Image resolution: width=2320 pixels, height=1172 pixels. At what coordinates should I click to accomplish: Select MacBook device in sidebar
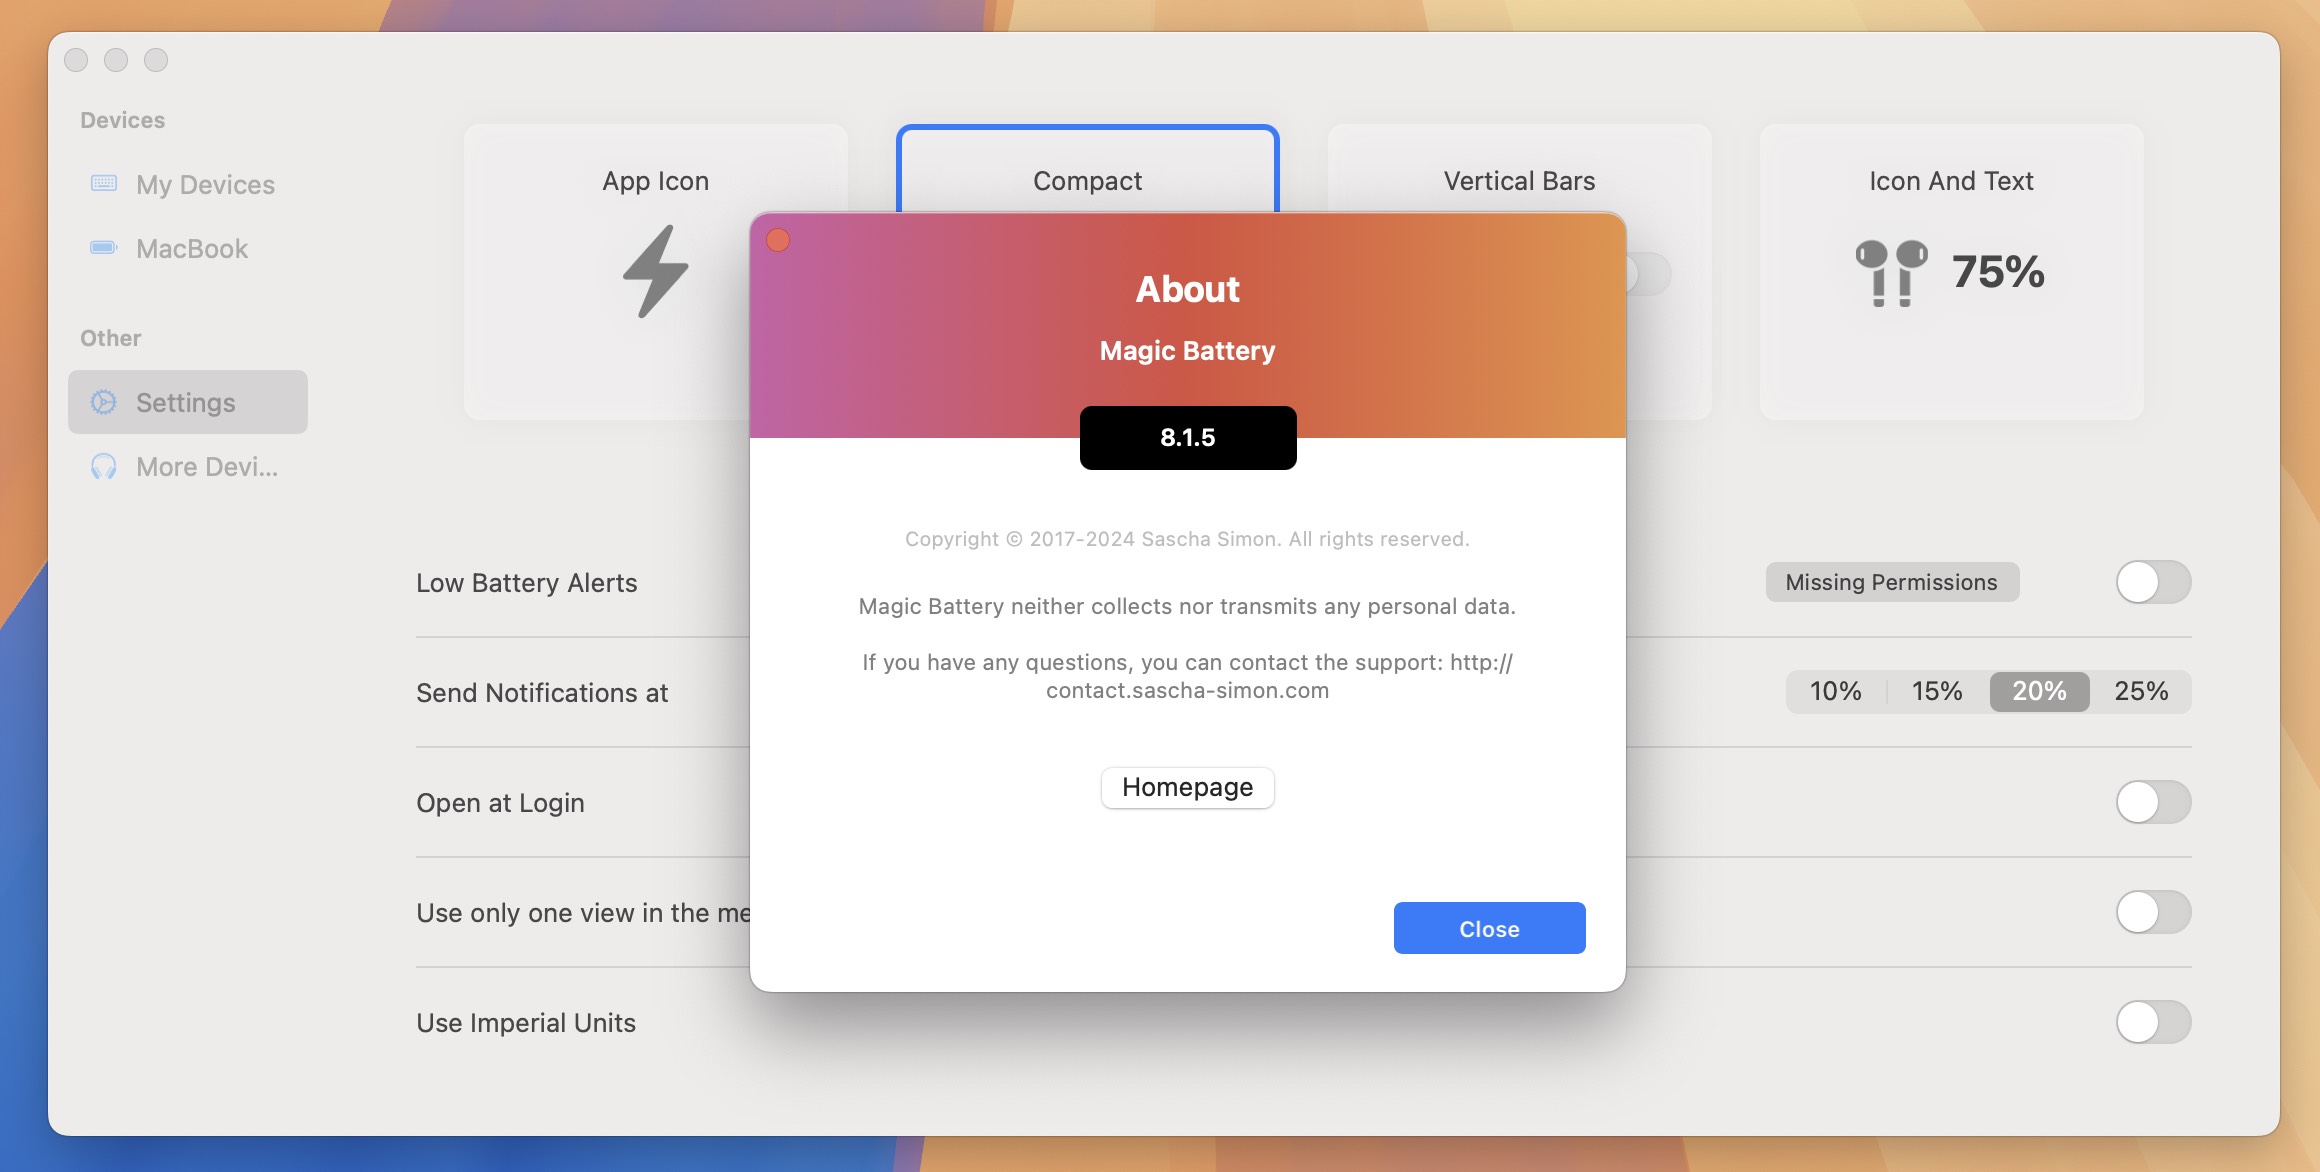pyautogui.click(x=191, y=248)
